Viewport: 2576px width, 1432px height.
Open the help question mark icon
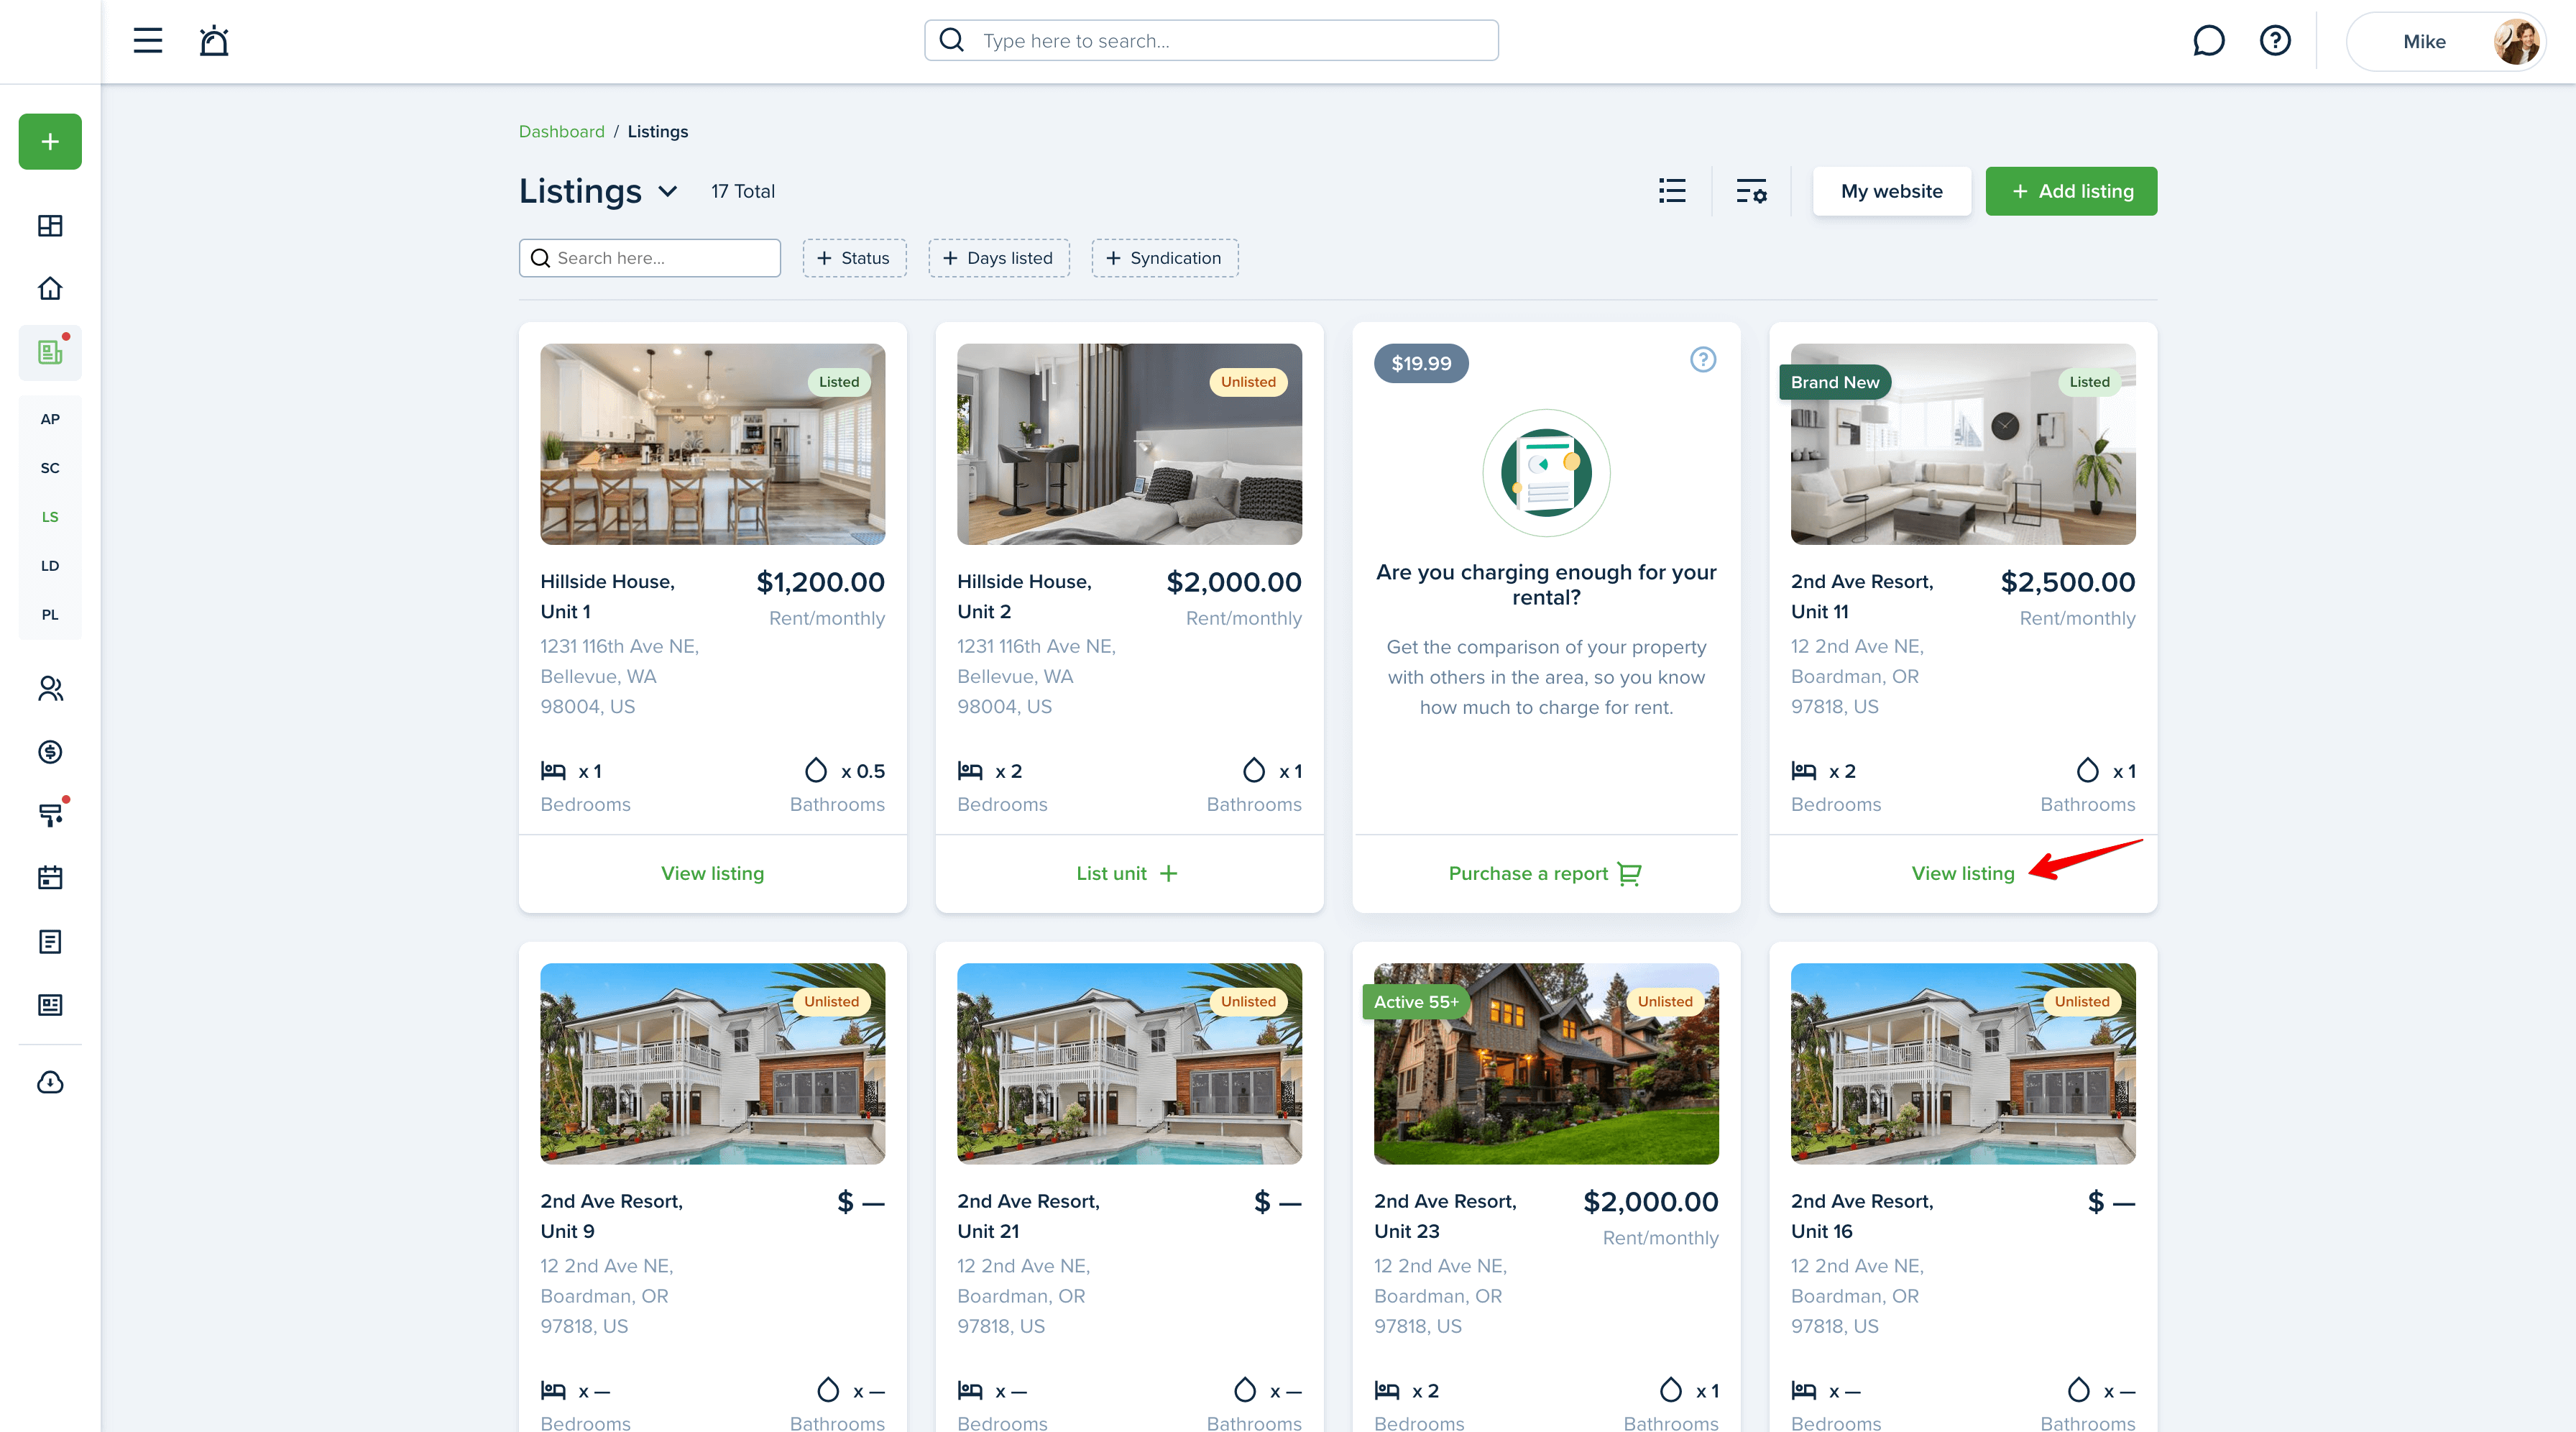[x=2275, y=41]
